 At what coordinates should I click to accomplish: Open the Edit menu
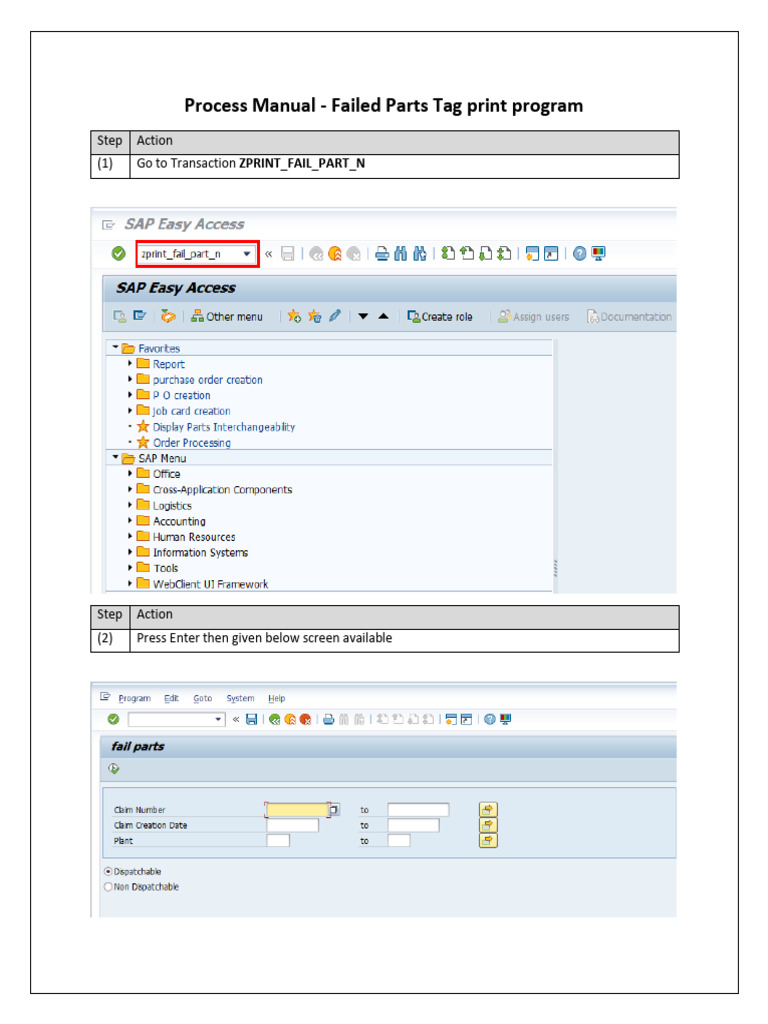[x=171, y=698]
